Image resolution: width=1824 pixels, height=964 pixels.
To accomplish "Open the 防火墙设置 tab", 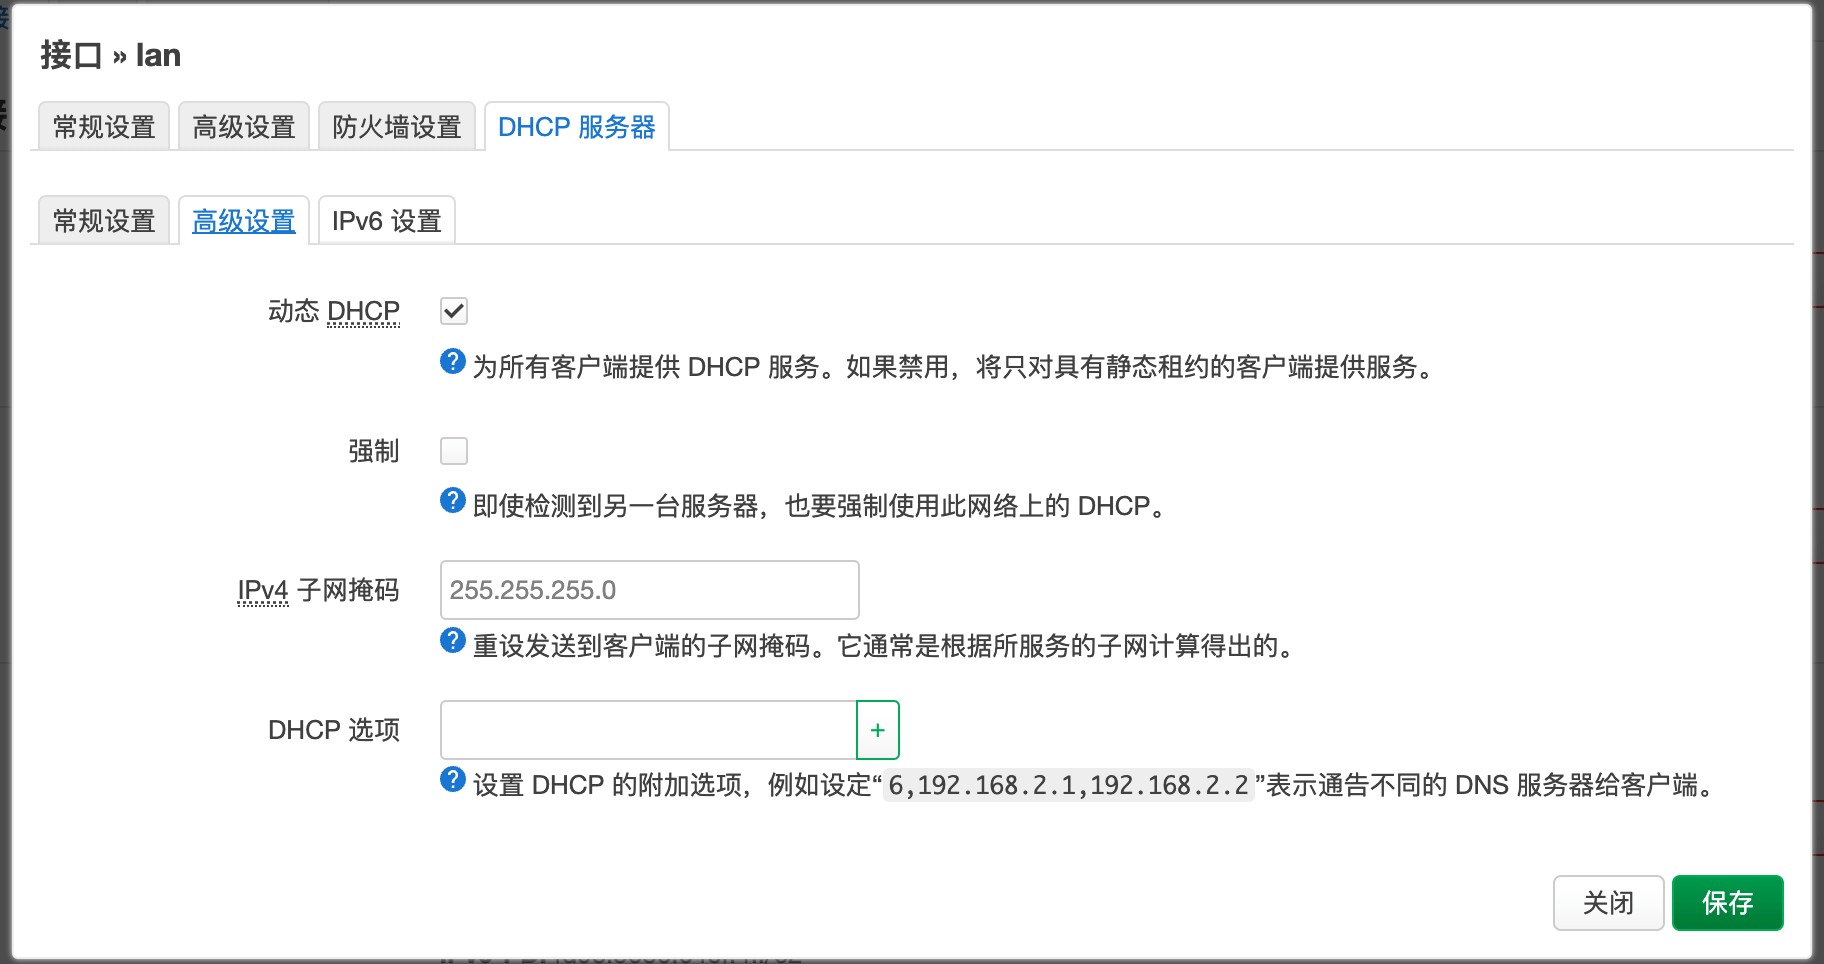I will pos(396,127).
